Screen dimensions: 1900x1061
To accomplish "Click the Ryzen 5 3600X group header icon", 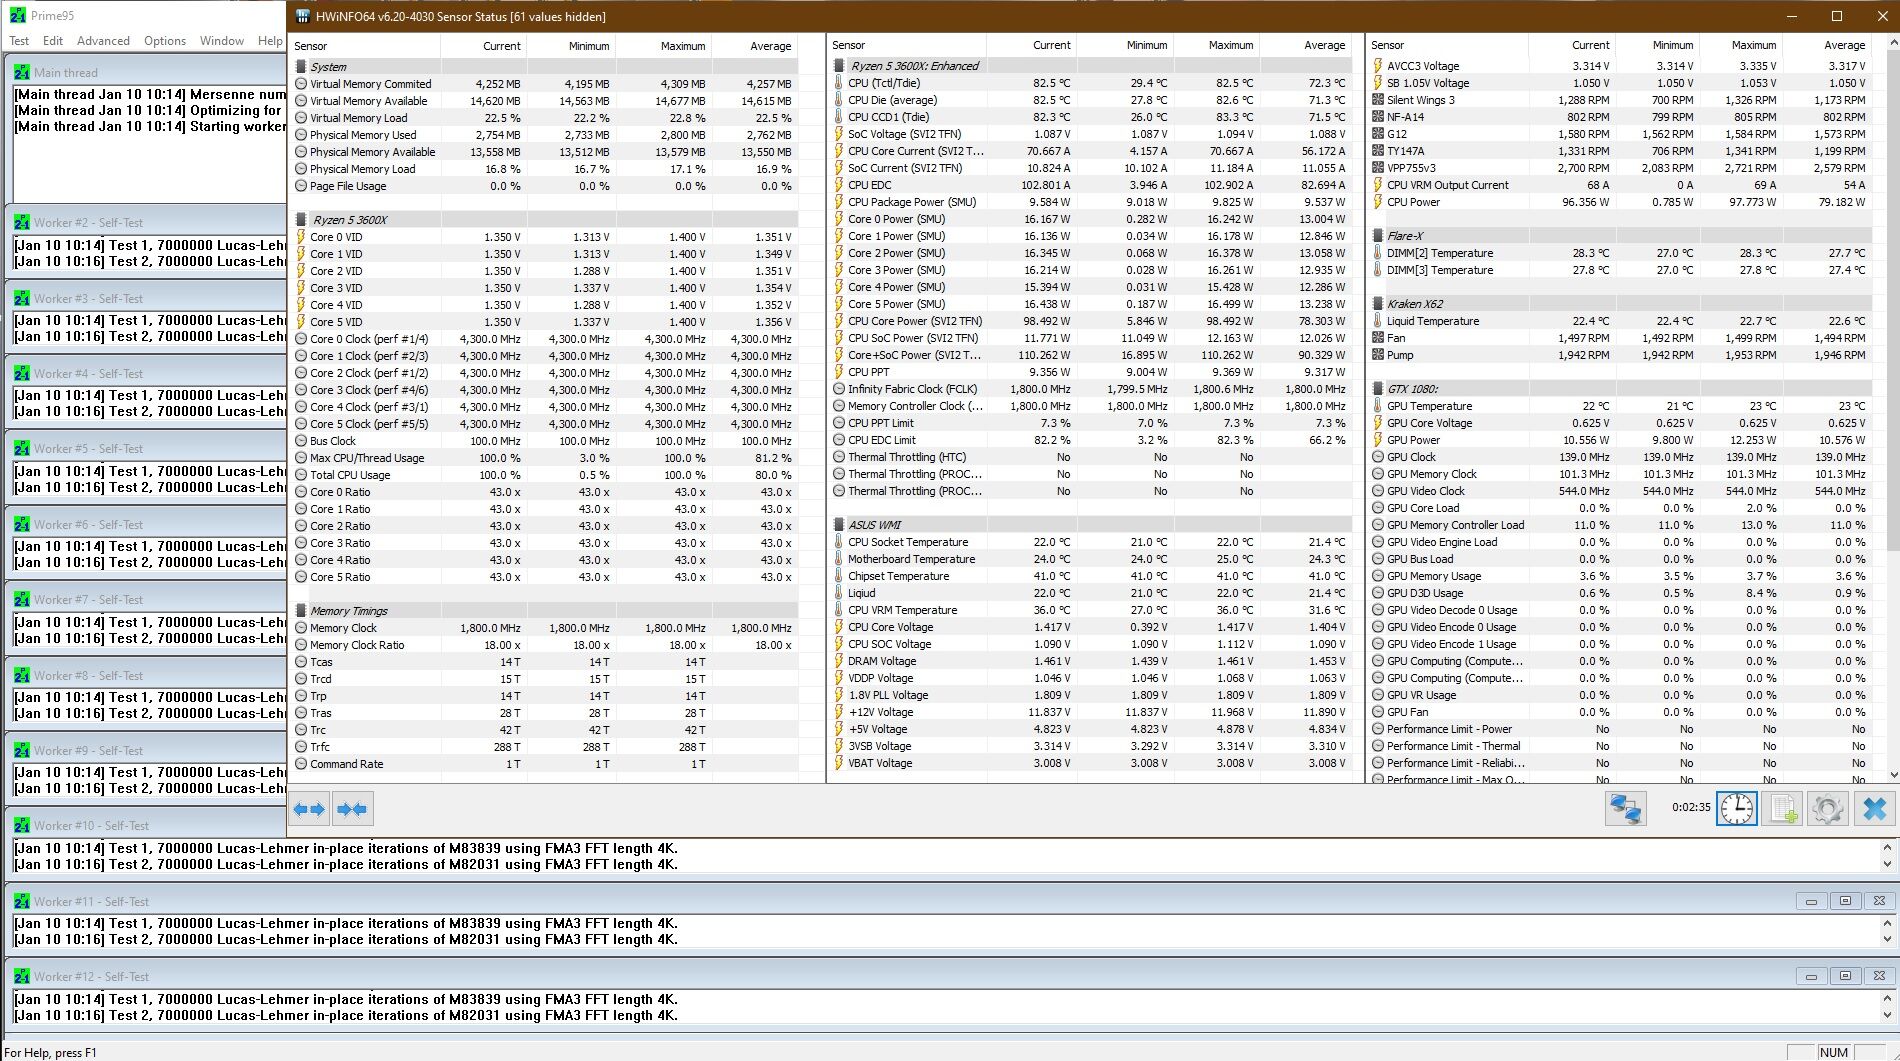I will pos(301,220).
